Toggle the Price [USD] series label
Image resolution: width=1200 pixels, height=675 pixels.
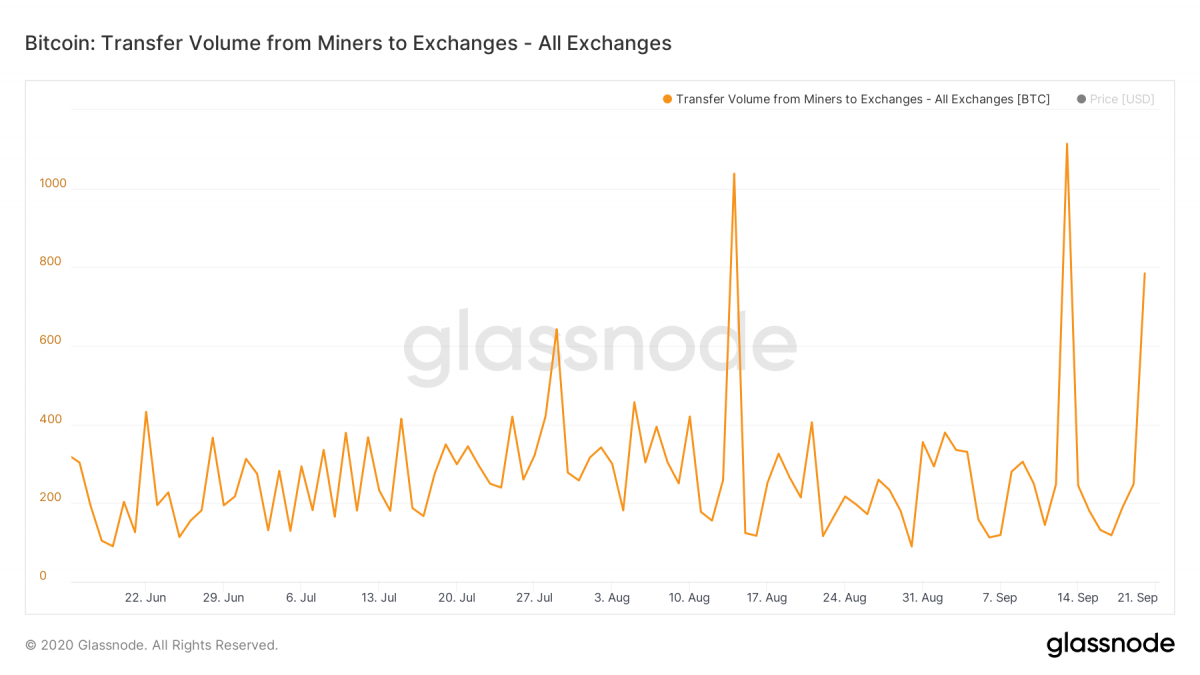click(1122, 99)
